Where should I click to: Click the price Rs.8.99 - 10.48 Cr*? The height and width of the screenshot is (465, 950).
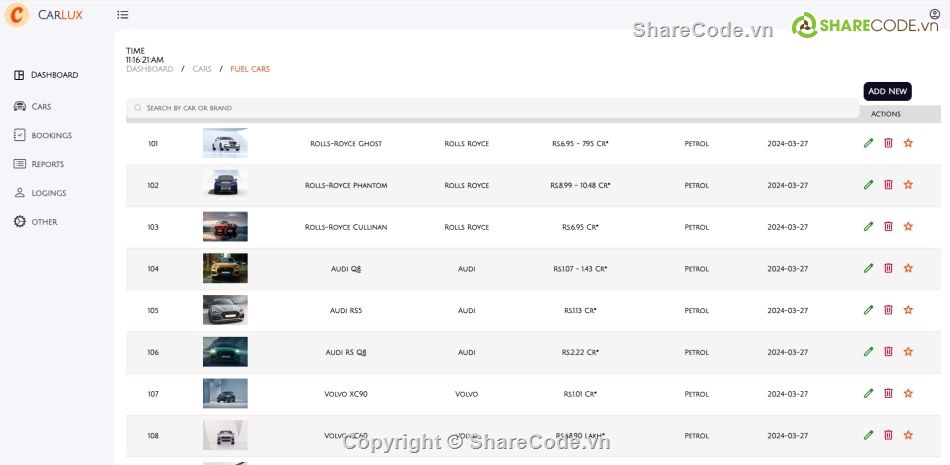pyautogui.click(x=580, y=186)
